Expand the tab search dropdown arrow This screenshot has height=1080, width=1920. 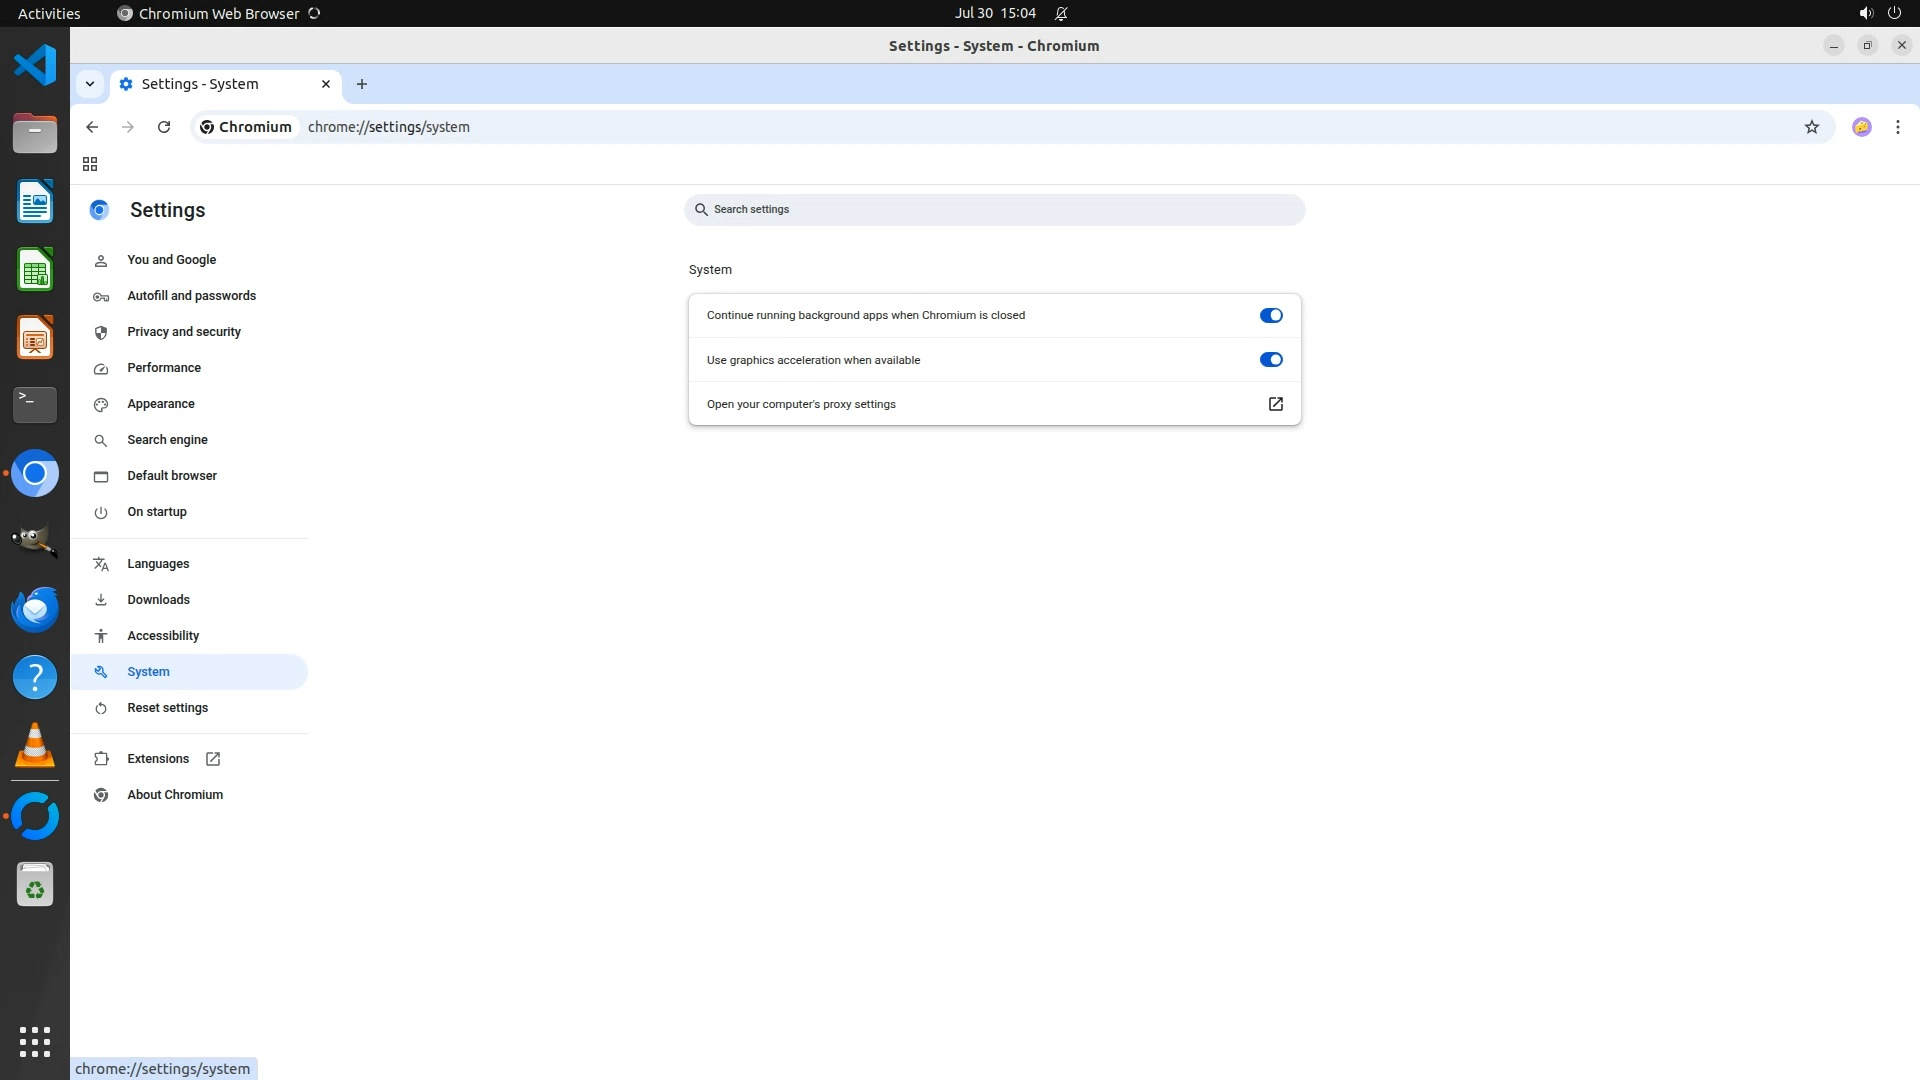(x=90, y=84)
